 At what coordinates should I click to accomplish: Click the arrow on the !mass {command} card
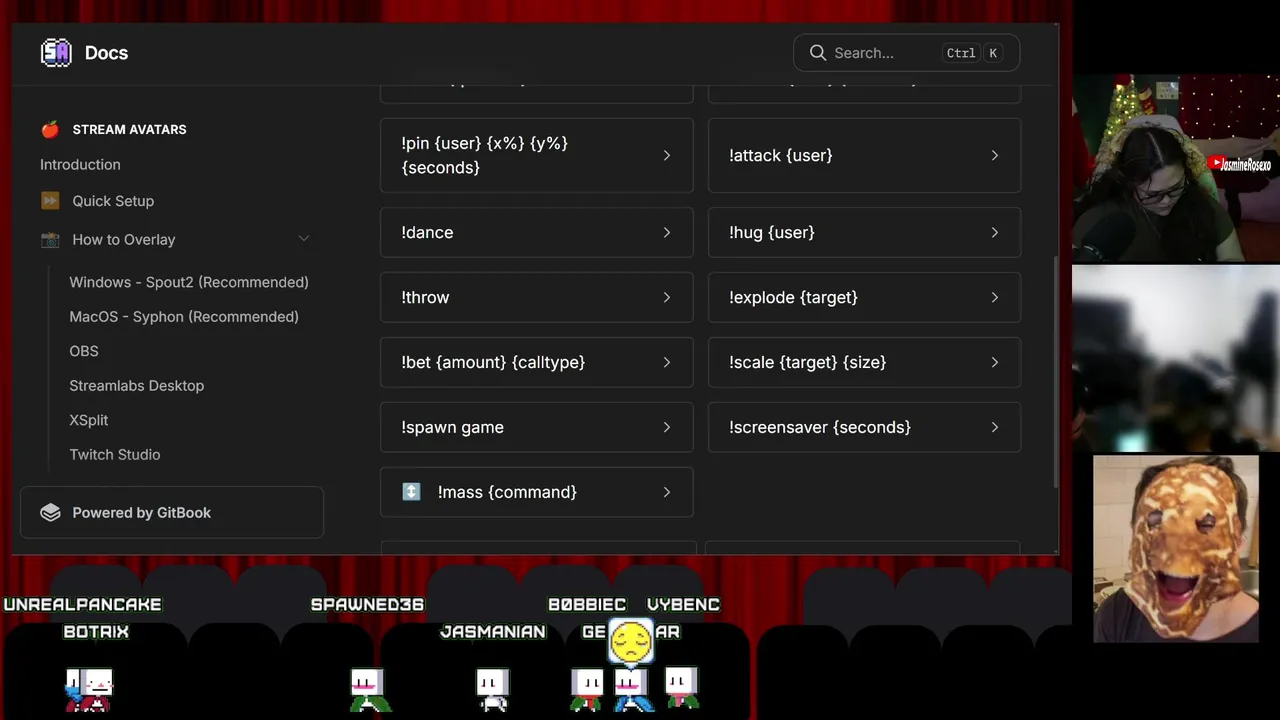[667, 492]
